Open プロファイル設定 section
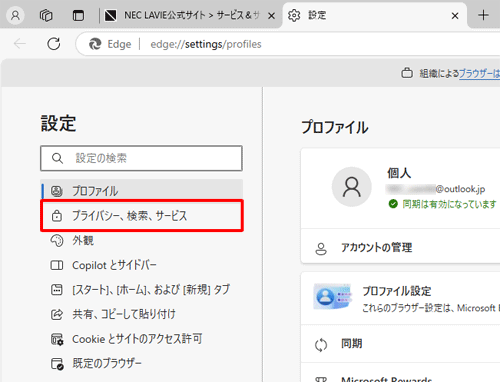Screen dimensions: 500x382 400,298
